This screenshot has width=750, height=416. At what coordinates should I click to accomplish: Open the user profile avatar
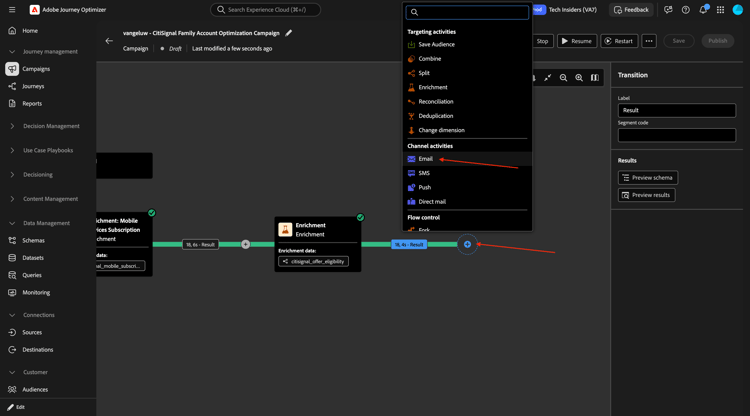738,10
